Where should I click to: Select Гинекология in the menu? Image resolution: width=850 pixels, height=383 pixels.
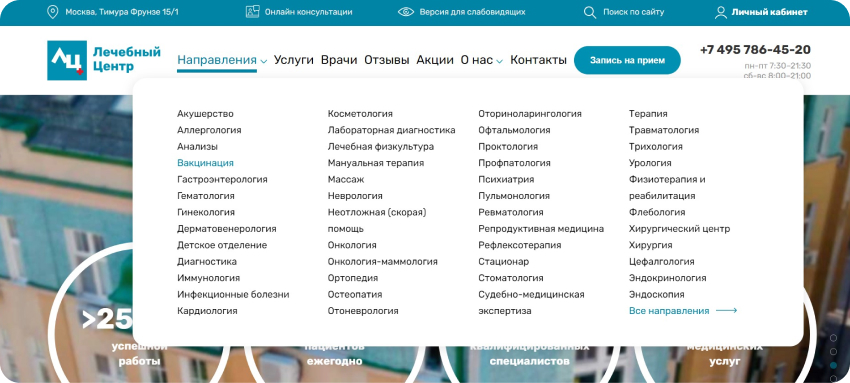(206, 212)
